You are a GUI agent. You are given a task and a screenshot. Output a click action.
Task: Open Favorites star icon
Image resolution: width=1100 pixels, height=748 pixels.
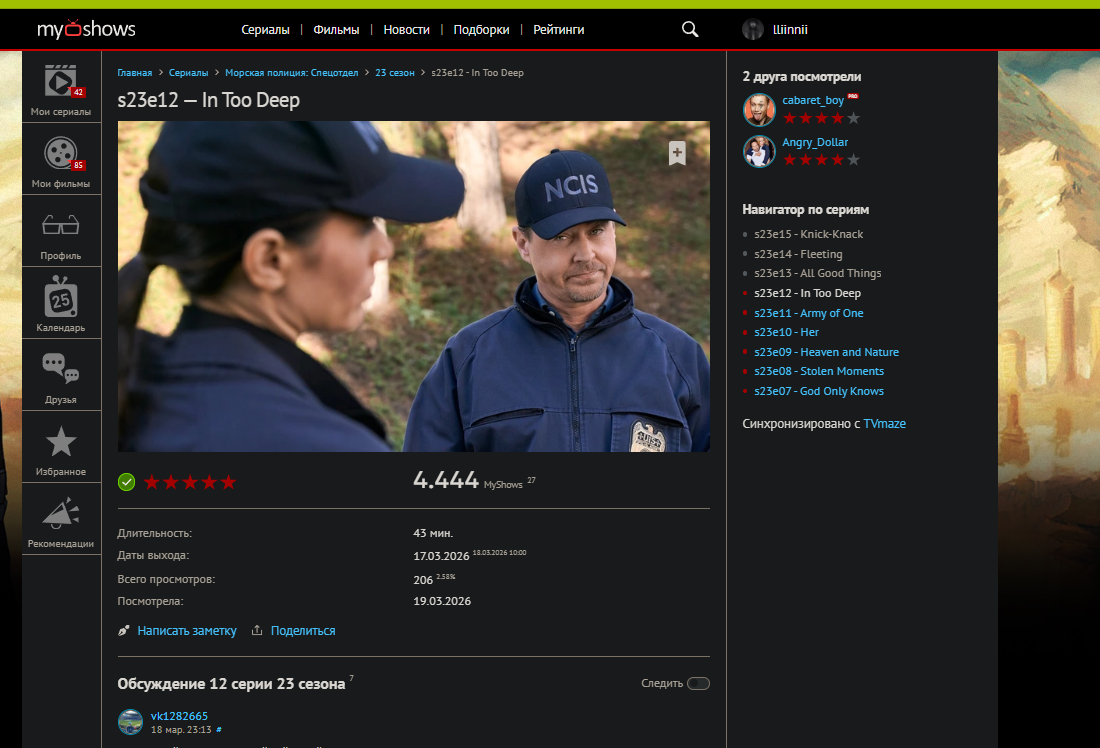[61, 442]
